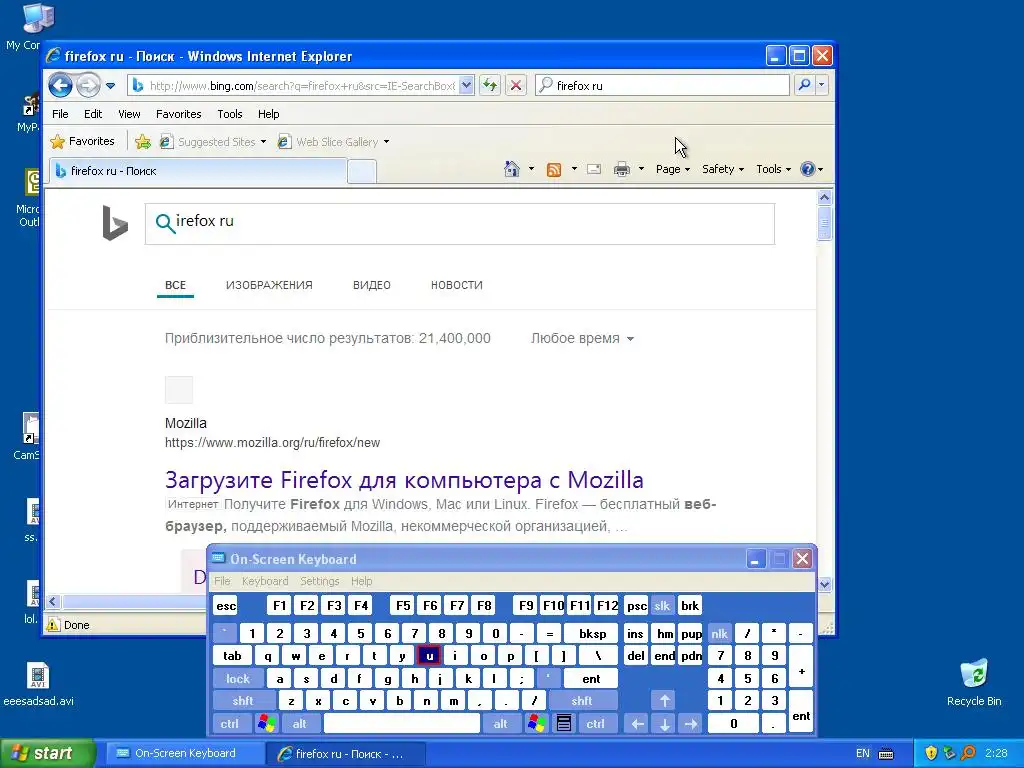The image size is (1024, 768).
Task: Open the File menu in Internet Explorer
Action: [60, 114]
